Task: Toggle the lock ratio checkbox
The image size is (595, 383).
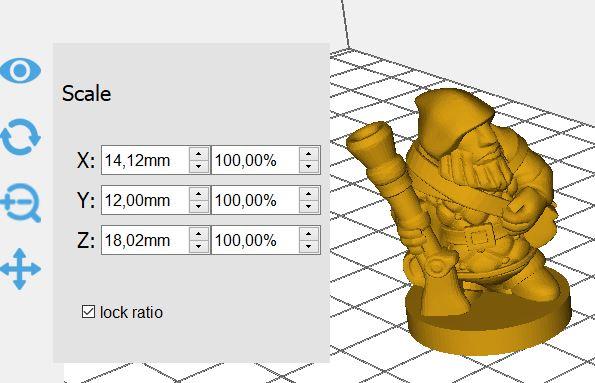Action: click(x=88, y=312)
